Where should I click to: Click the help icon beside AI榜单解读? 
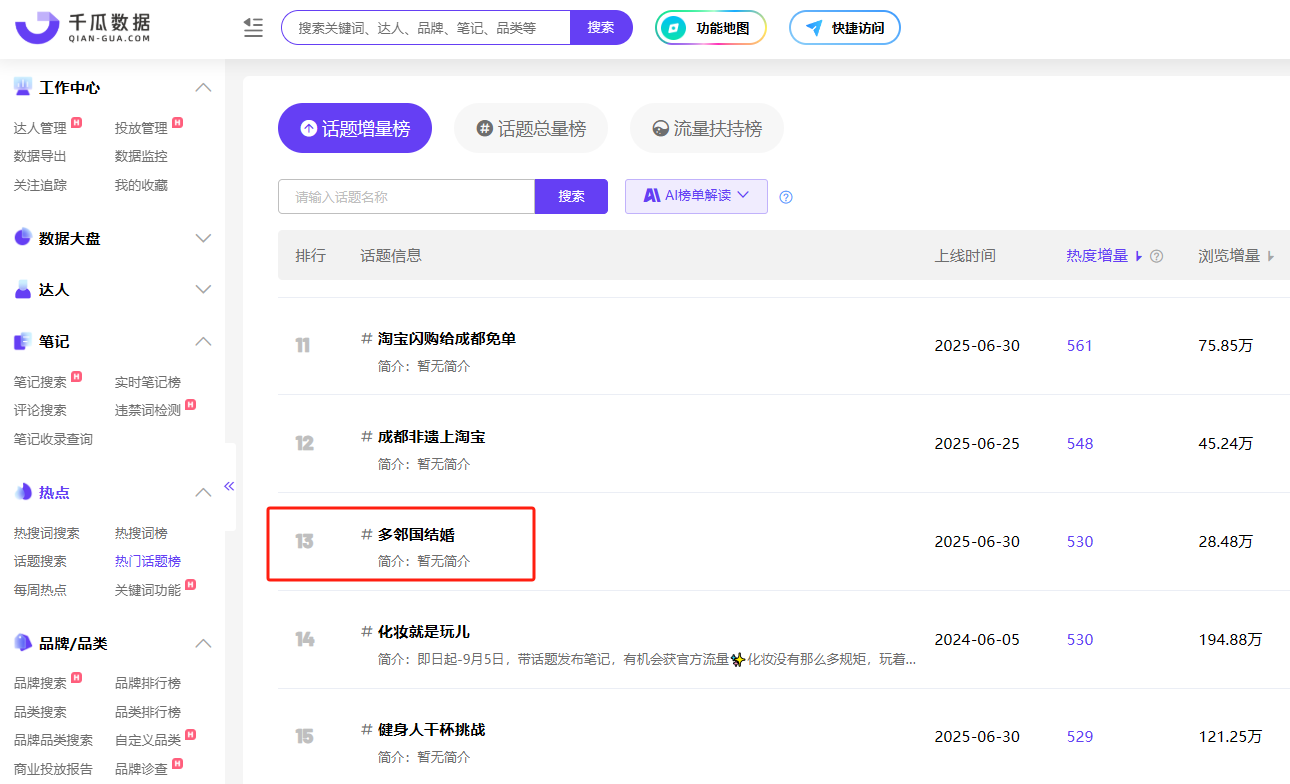pos(786,197)
